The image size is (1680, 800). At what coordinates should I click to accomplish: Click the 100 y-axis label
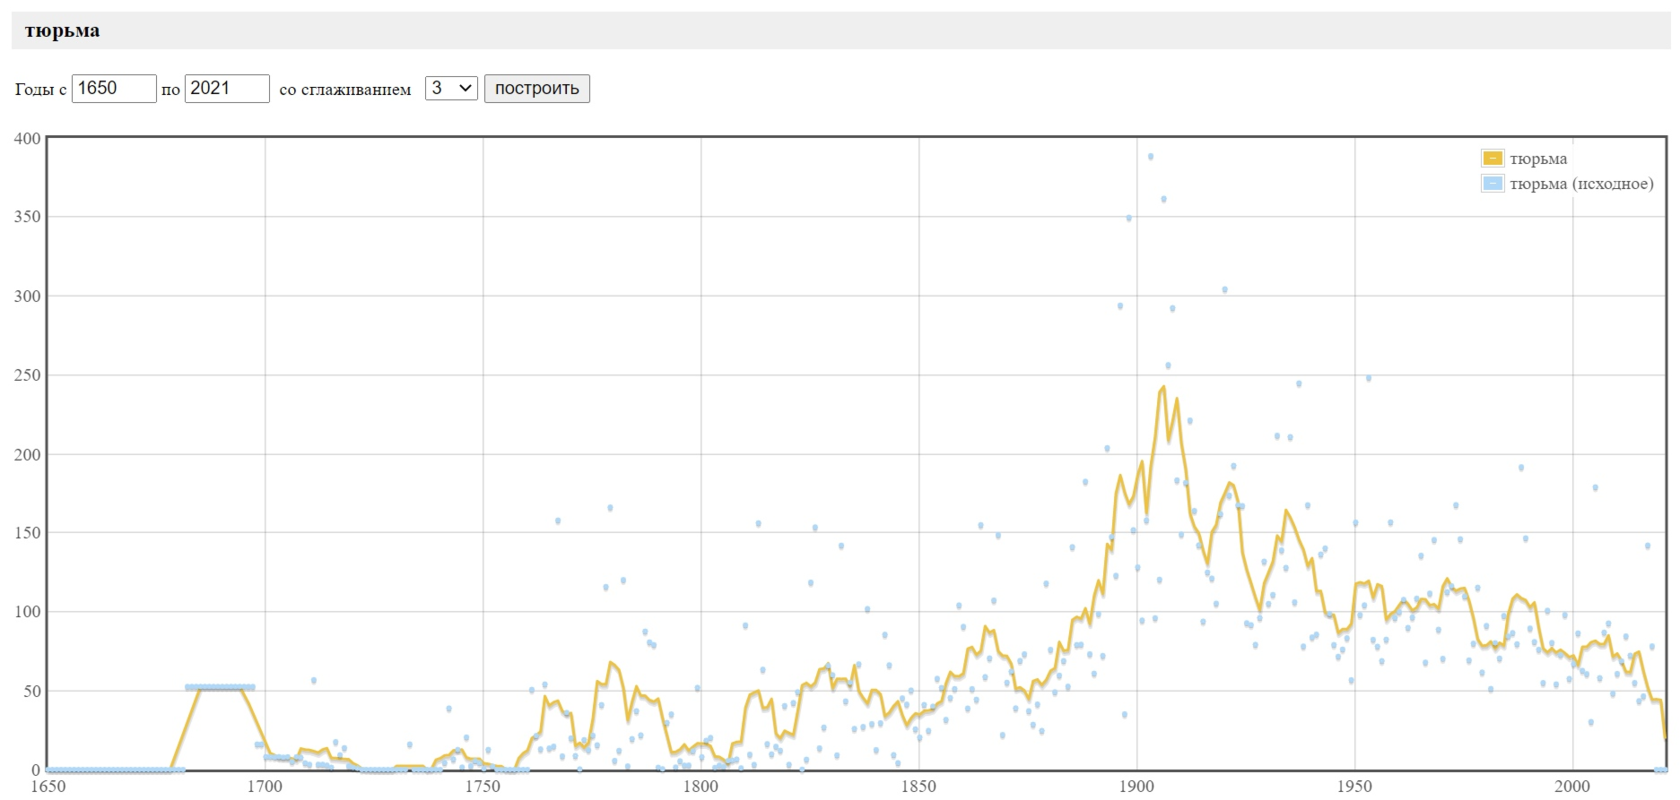(x=28, y=612)
